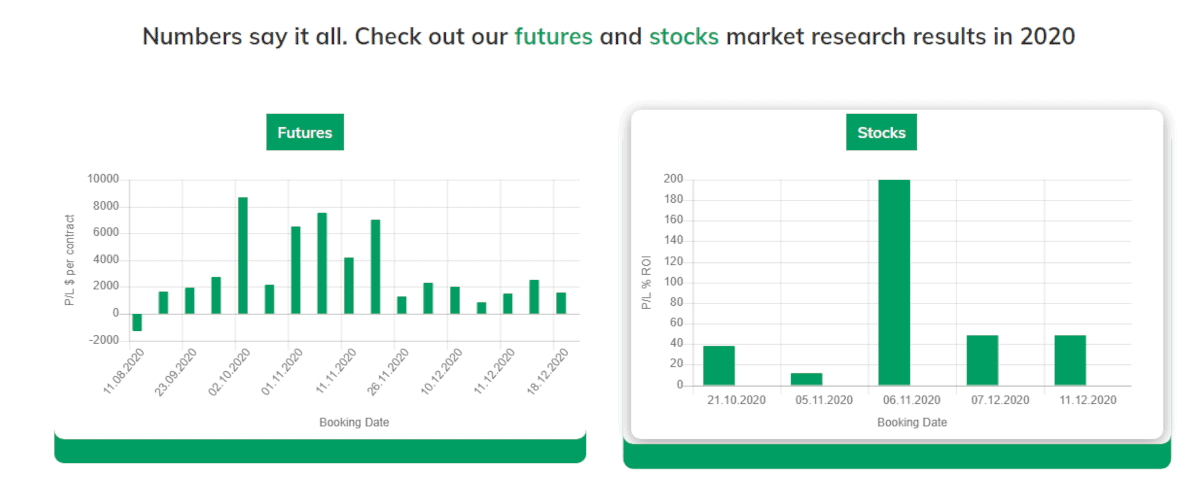The image size is (1200, 489).
Task: Select the negative 11.08.2020 futures bar
Action: point(137,322)
